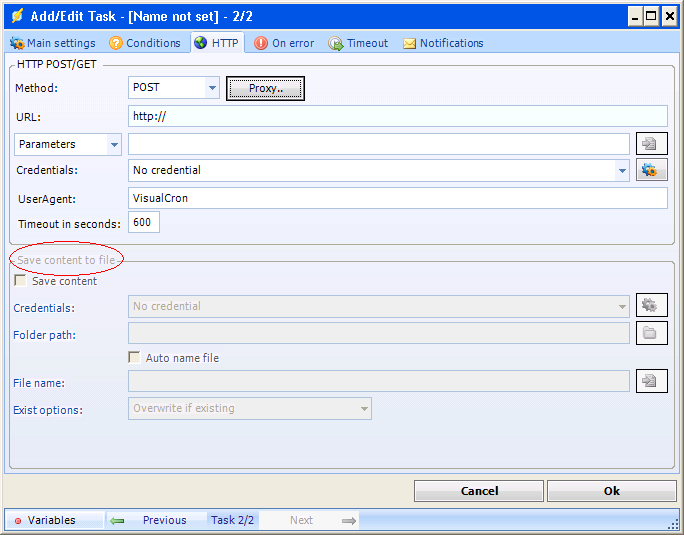Click the File name input field
This screenshot has width=684, height=535.
(x=379, y=381)
